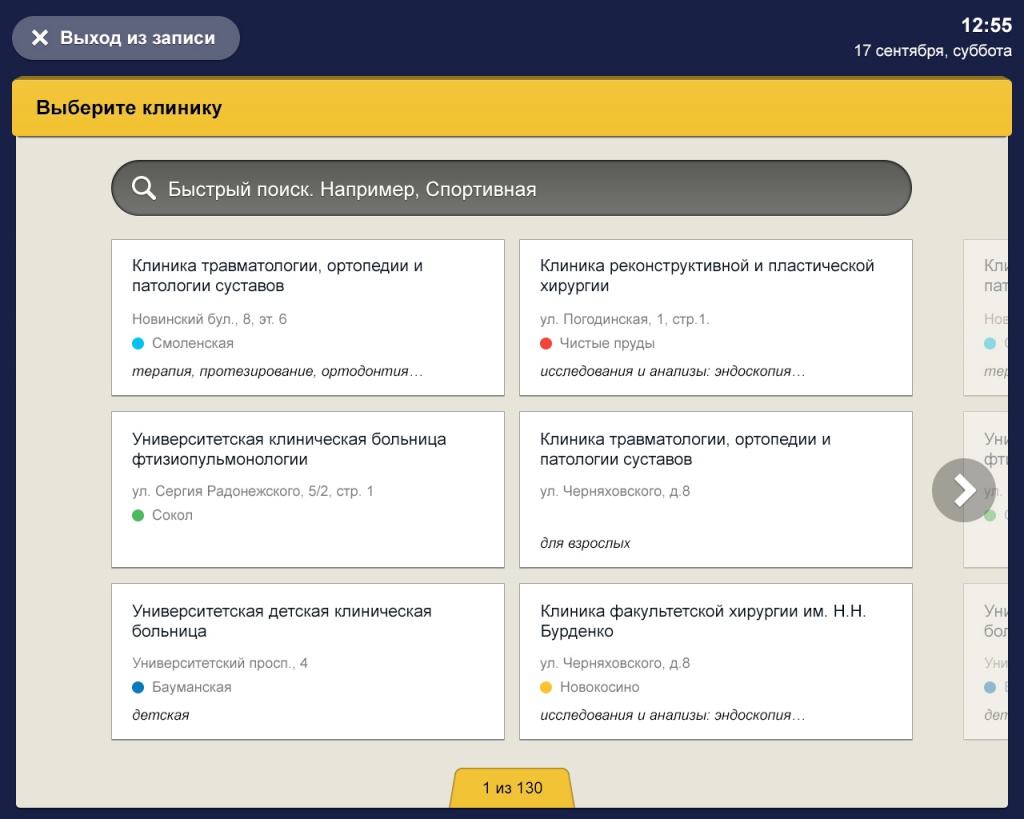Choose Клиника факультетской хирургии им. Бурденко
Screen dimensions: 1024x819
point(715,661)
